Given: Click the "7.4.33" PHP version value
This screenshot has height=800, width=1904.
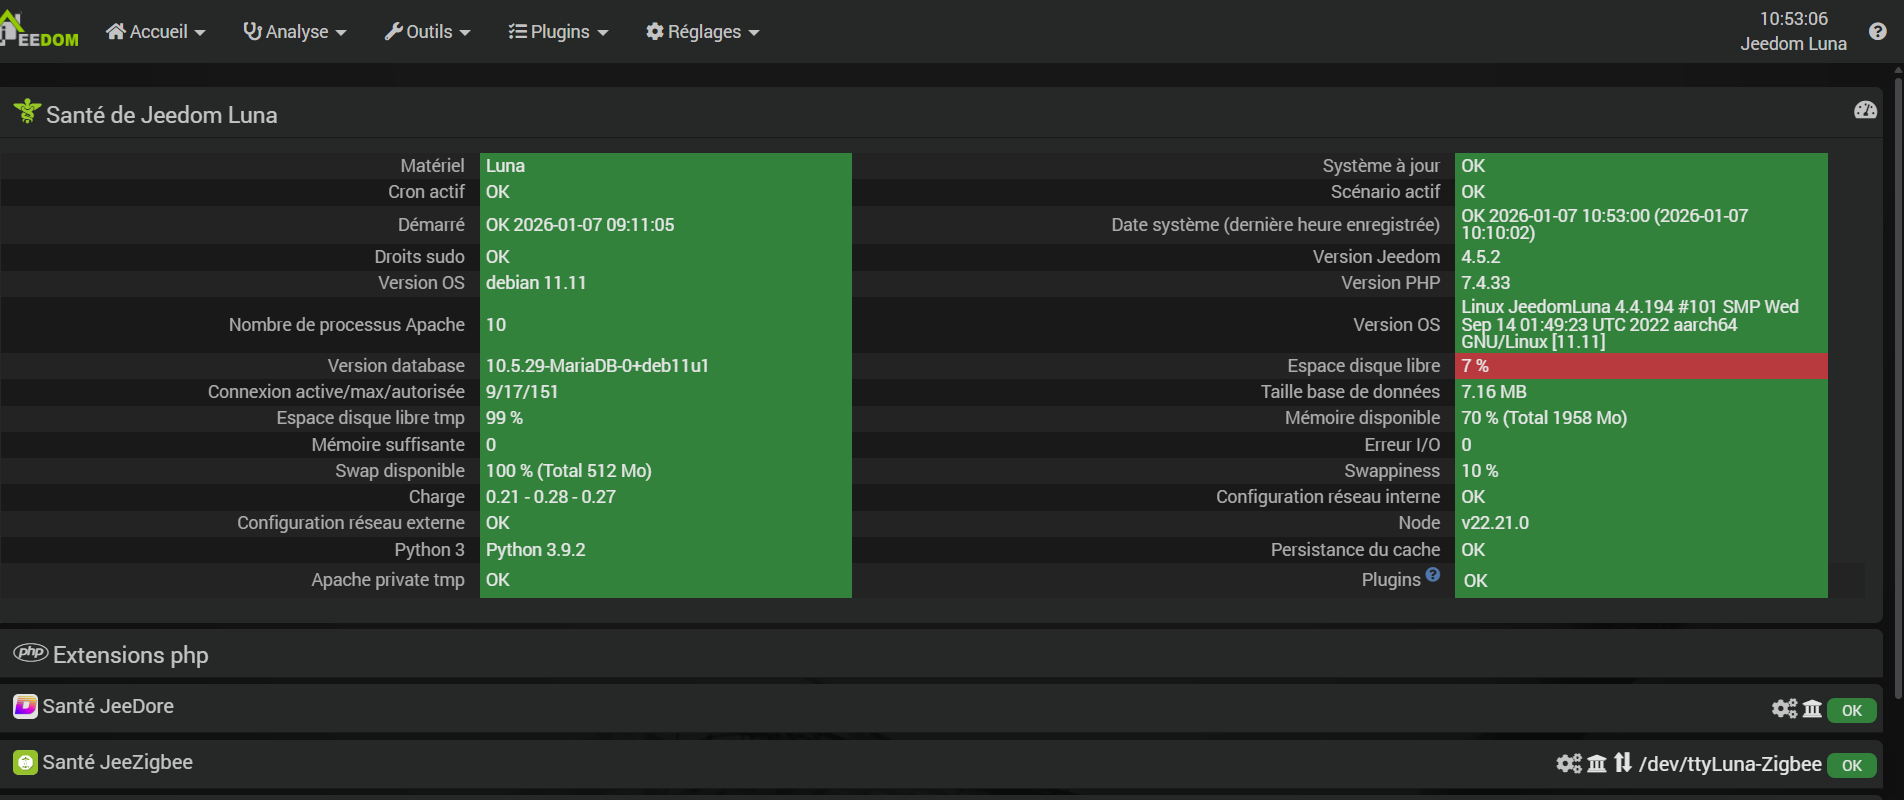Looking at the screenshot, I should 1486,283.
